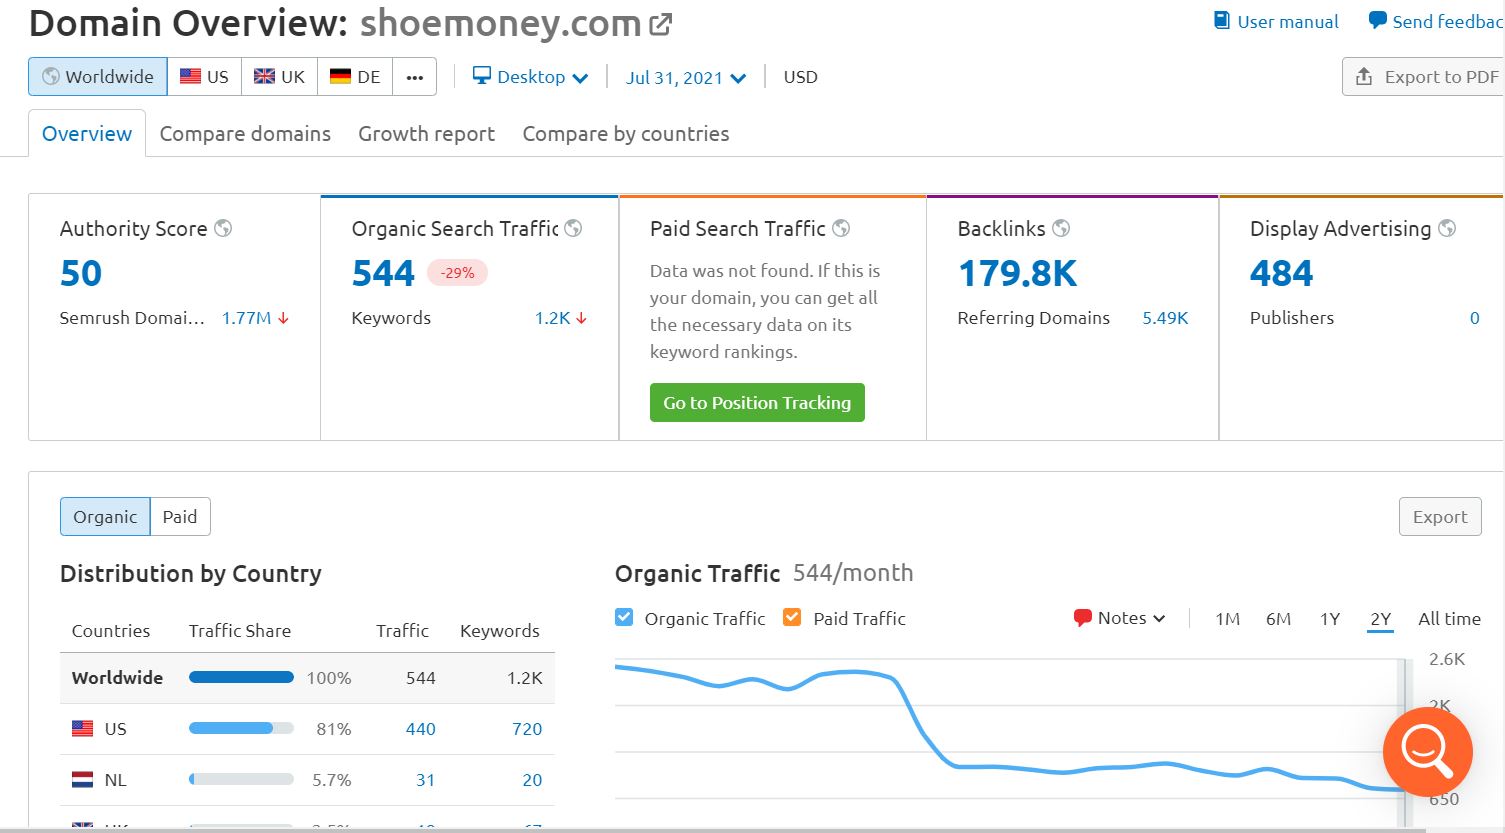Uncheck the Organic Traffic checkbox
This screenshot has width=1505, height=833.
tap(624, 617)
